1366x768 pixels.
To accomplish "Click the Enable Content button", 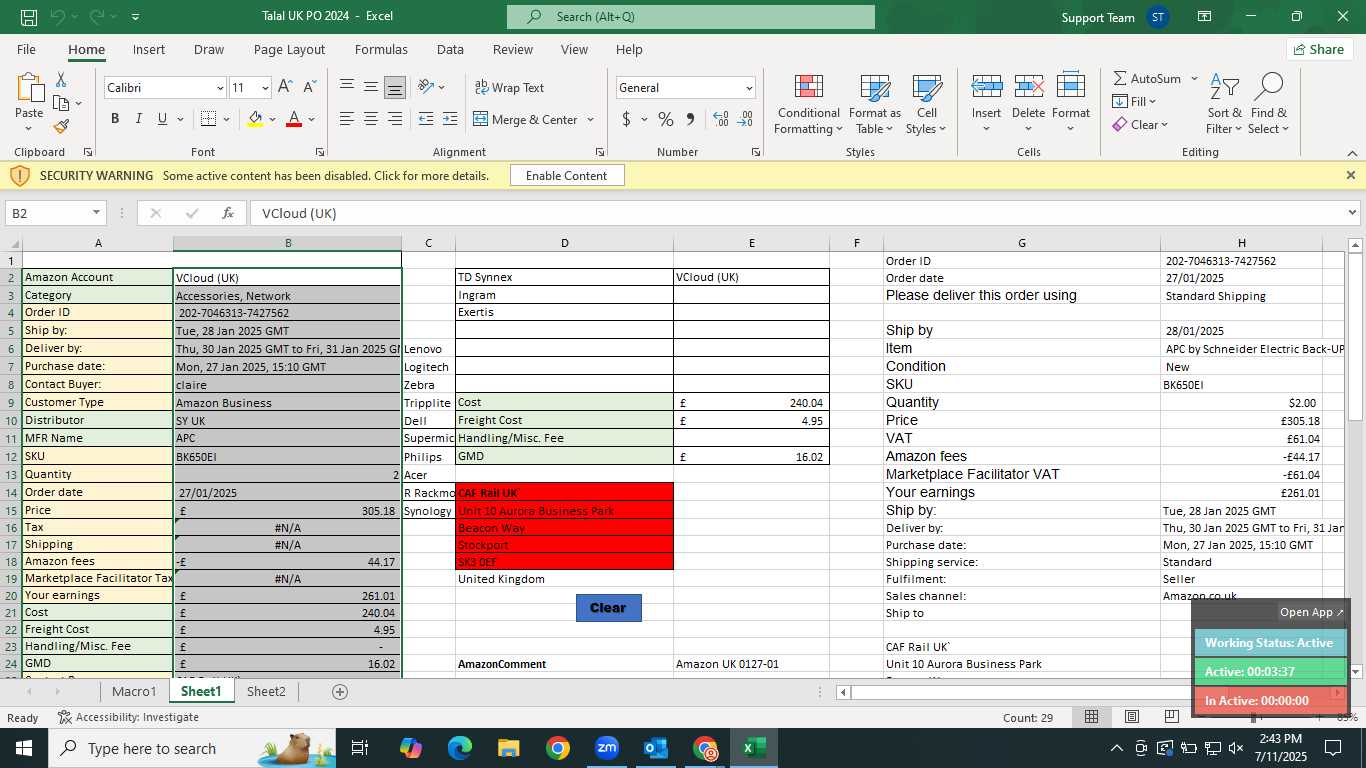I will pos(567,175).
